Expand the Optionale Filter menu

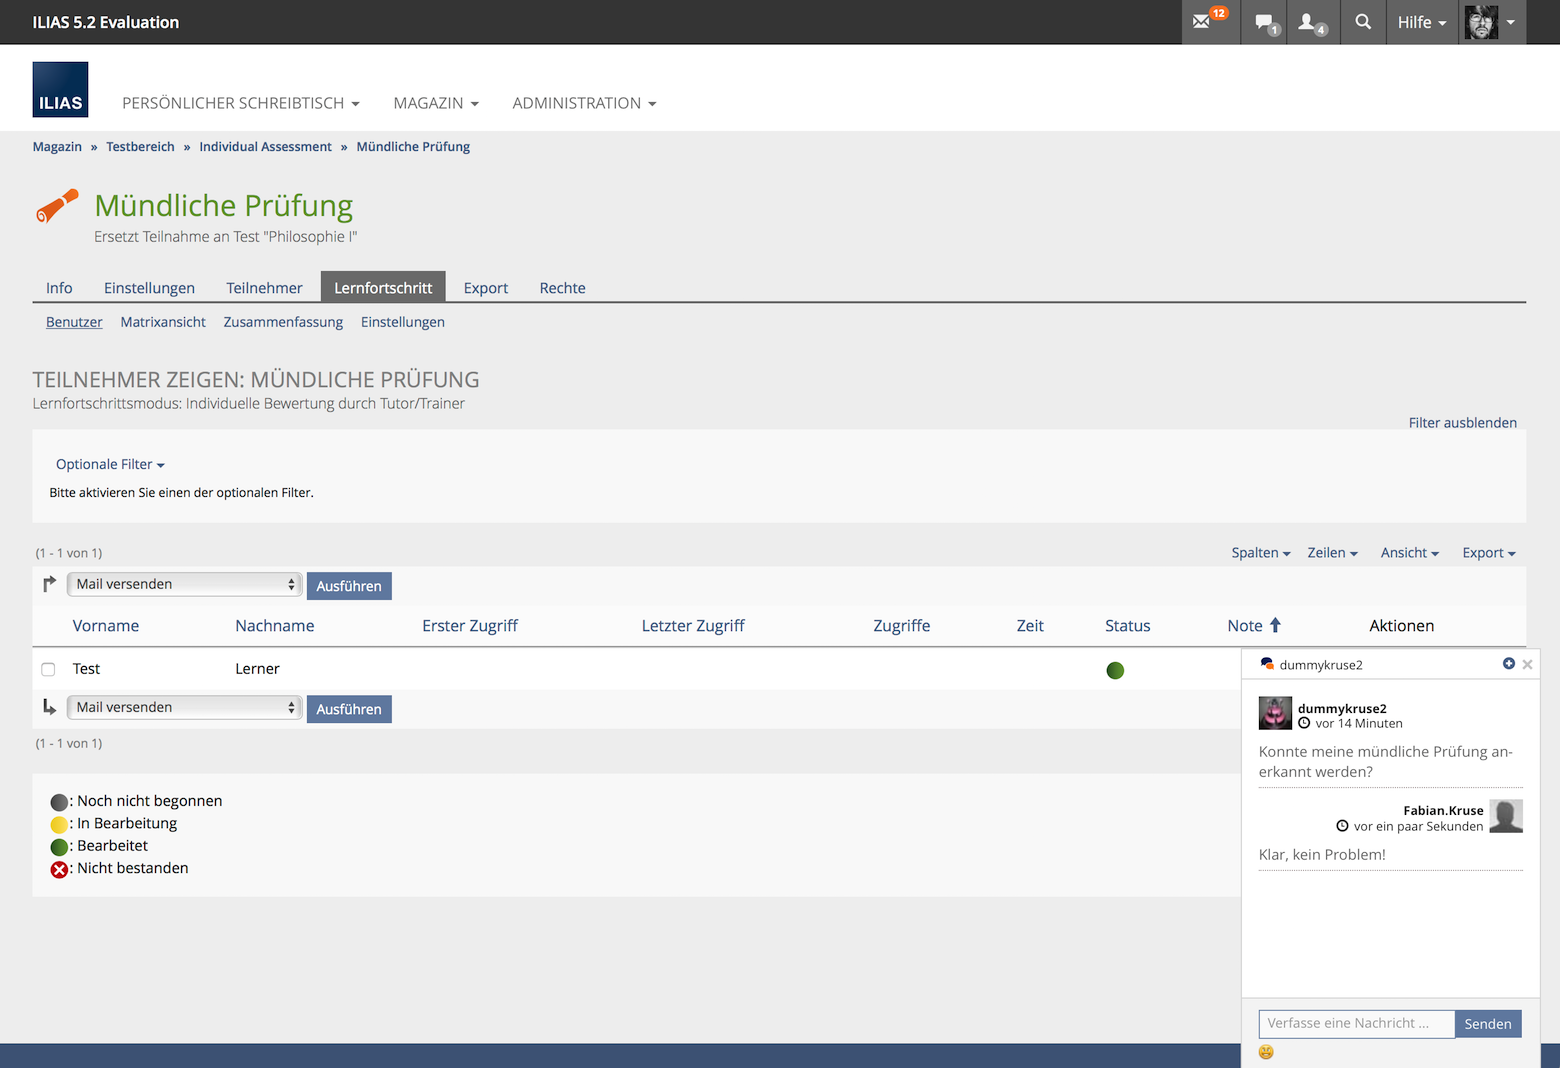110,464
